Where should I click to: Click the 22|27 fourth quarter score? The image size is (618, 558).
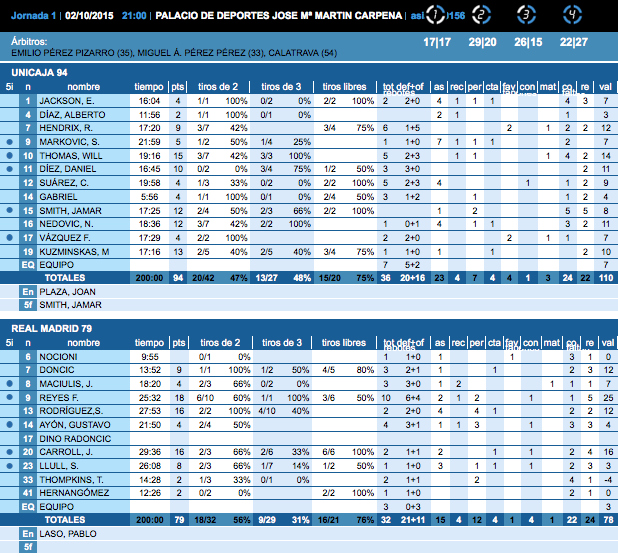point(574,42)
